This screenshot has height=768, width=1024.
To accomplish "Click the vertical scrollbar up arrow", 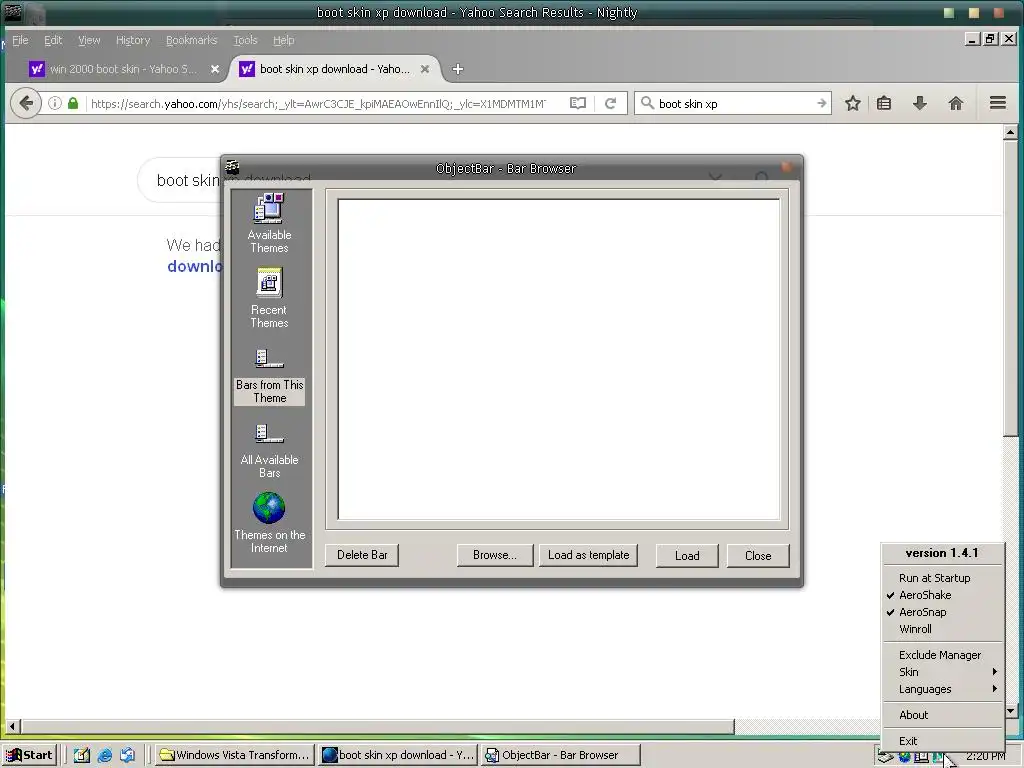I will pyautogui.click(x=1010, y=133).
